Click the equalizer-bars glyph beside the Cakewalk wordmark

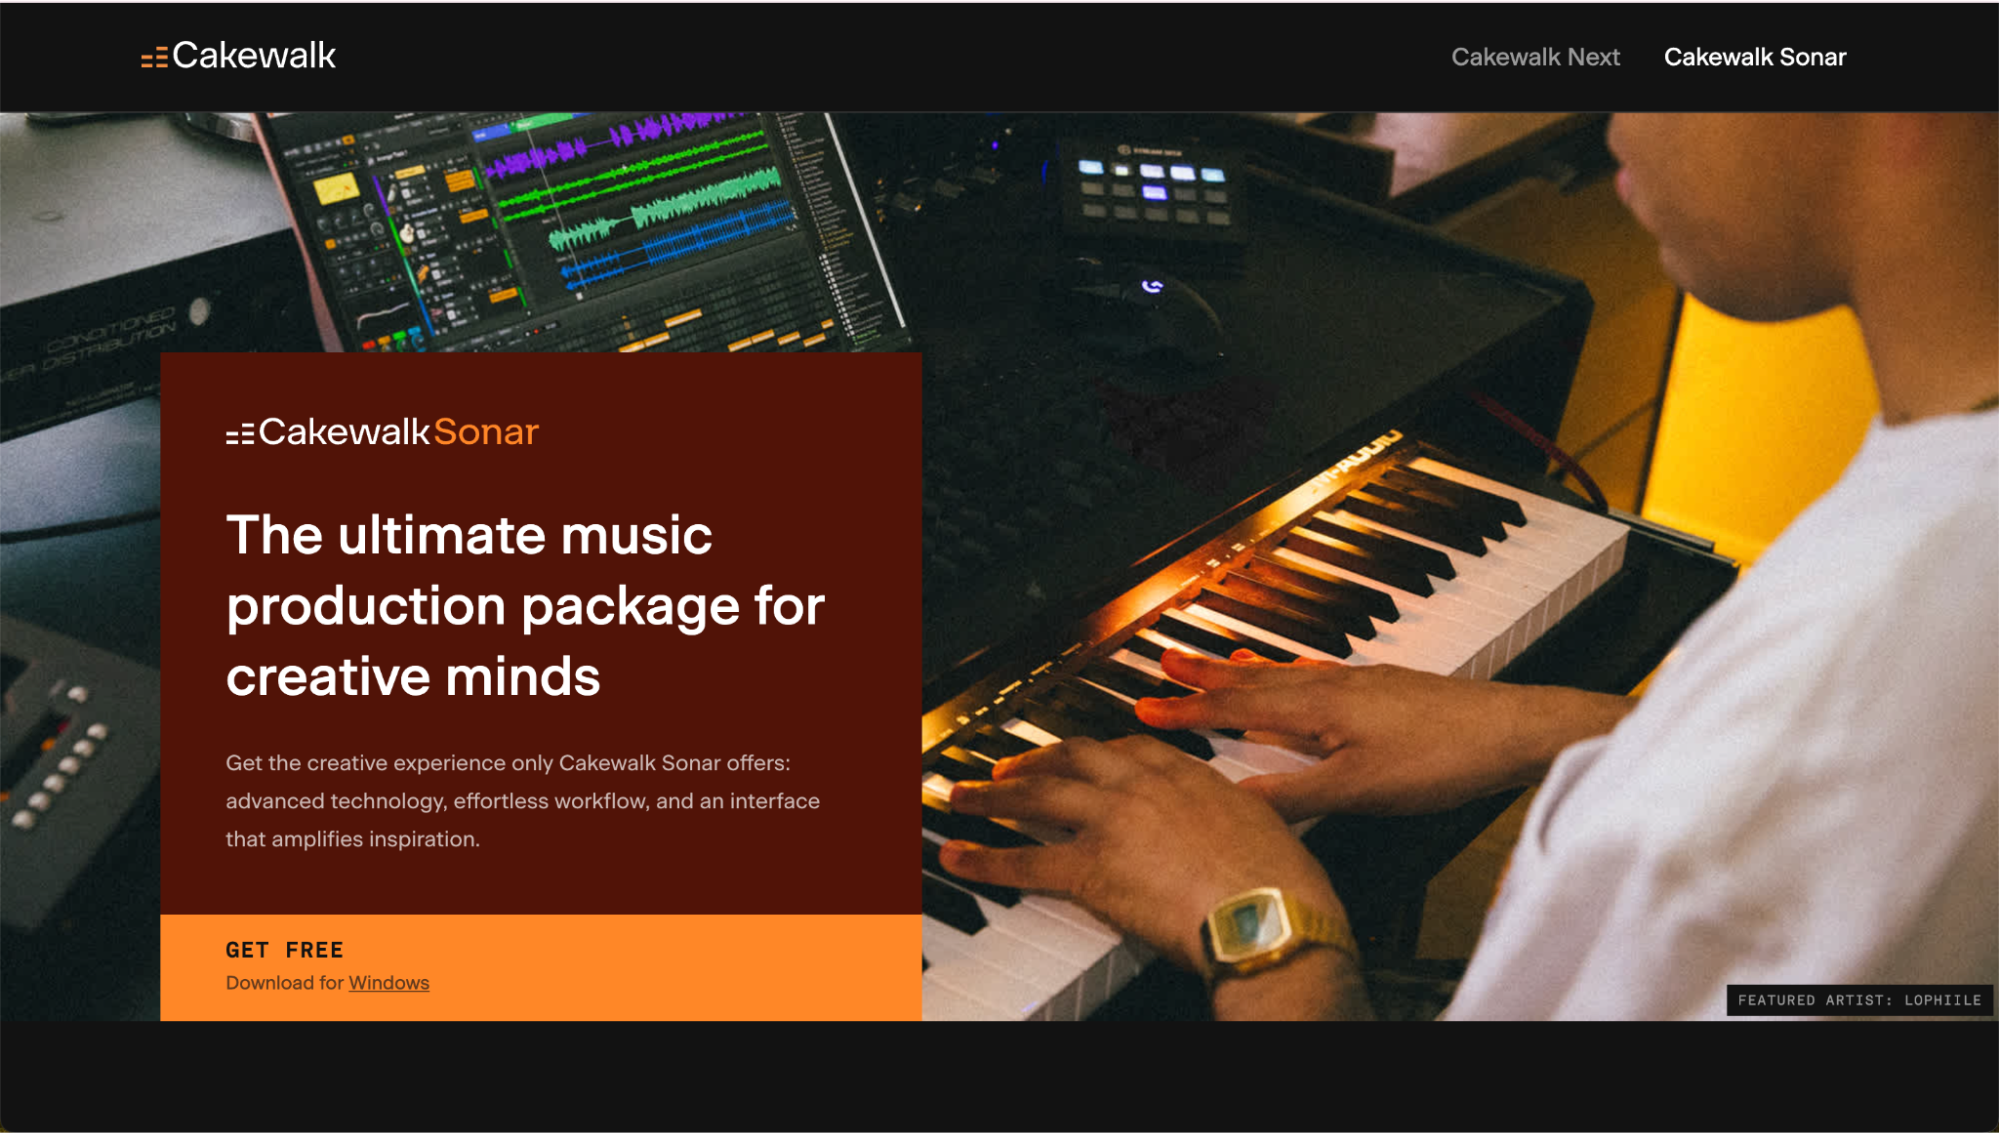point(153,56)
